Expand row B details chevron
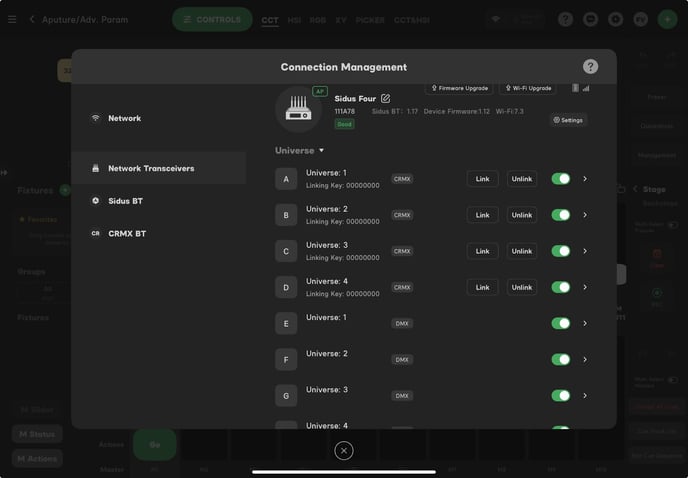This screenshot has width=688, height=478. coord(585,215)
